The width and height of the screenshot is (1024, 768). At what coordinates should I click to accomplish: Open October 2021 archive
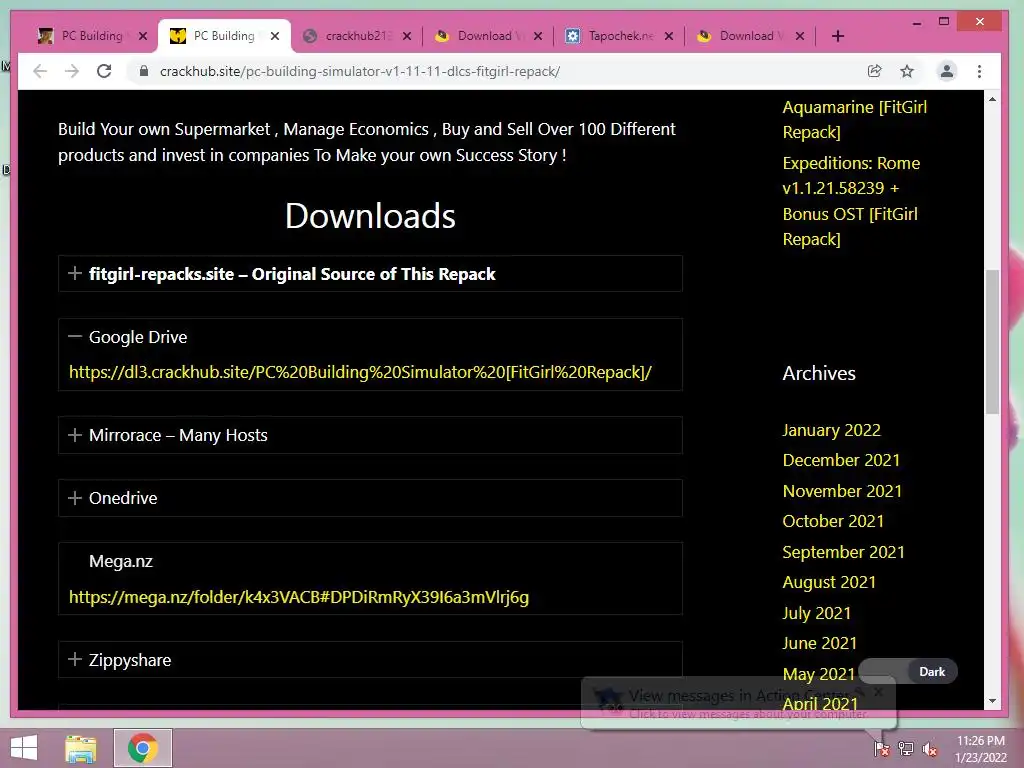tap(833, 520)
